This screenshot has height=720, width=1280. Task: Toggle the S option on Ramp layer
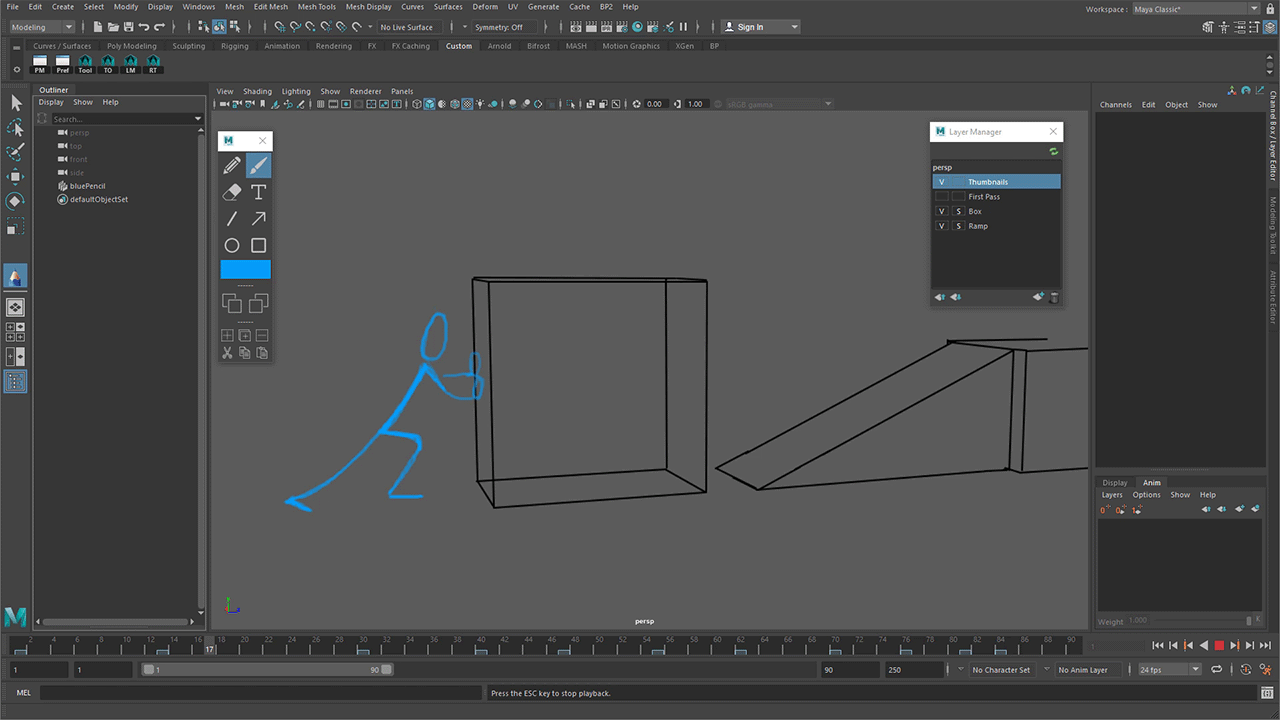coord(958,226)
